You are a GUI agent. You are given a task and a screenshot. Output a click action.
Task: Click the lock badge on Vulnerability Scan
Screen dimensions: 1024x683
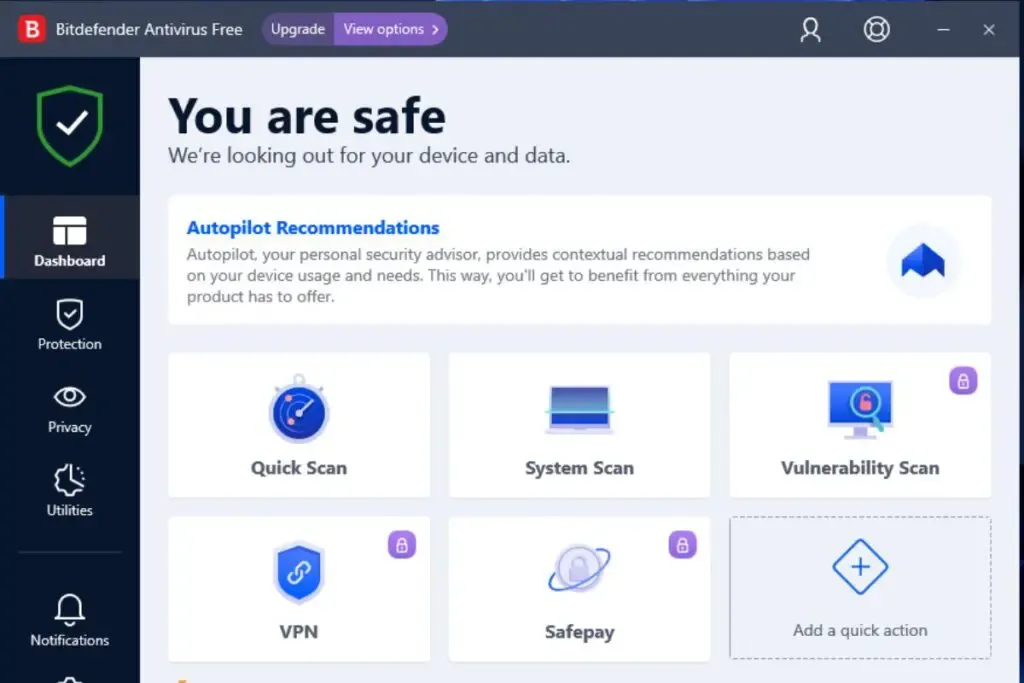pyautogui.click(x=963, y=381)
